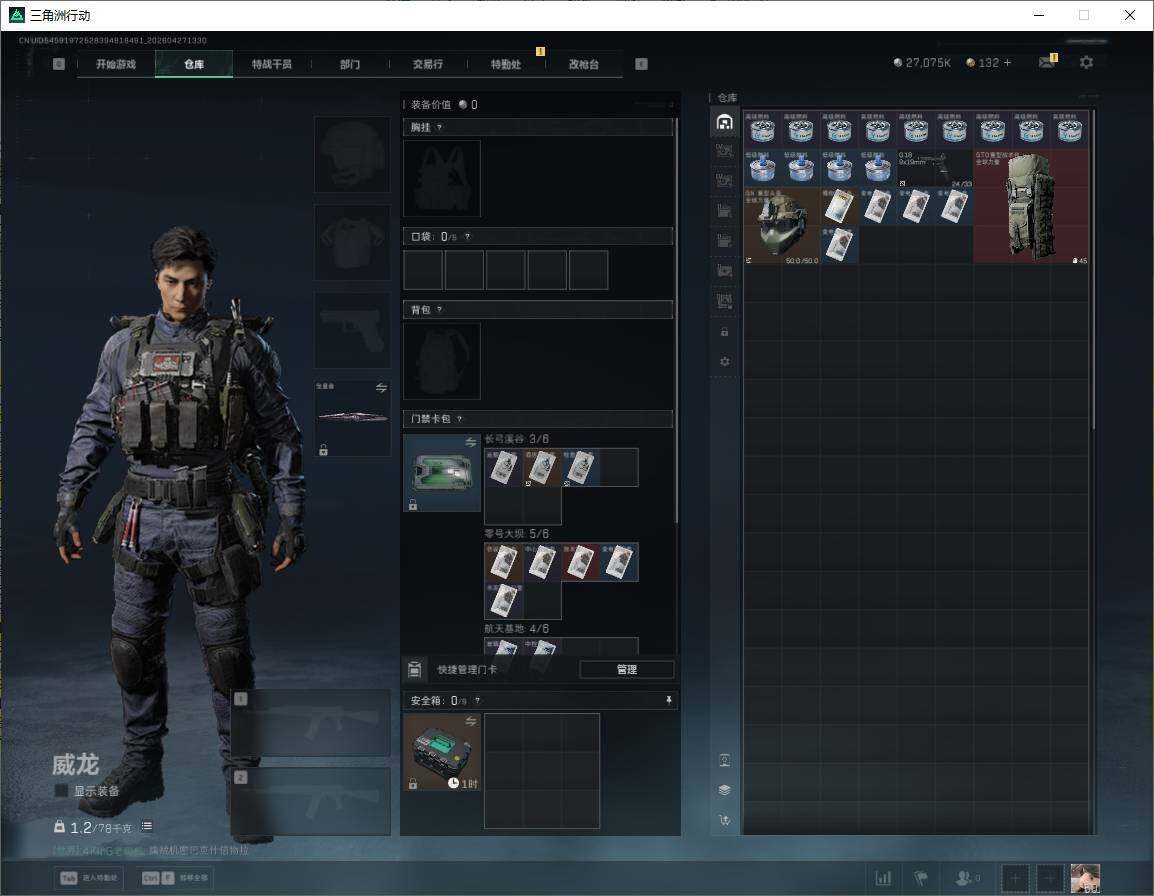
Task: Switch to the 开始游戏 tab
Action: coord(116,64)
